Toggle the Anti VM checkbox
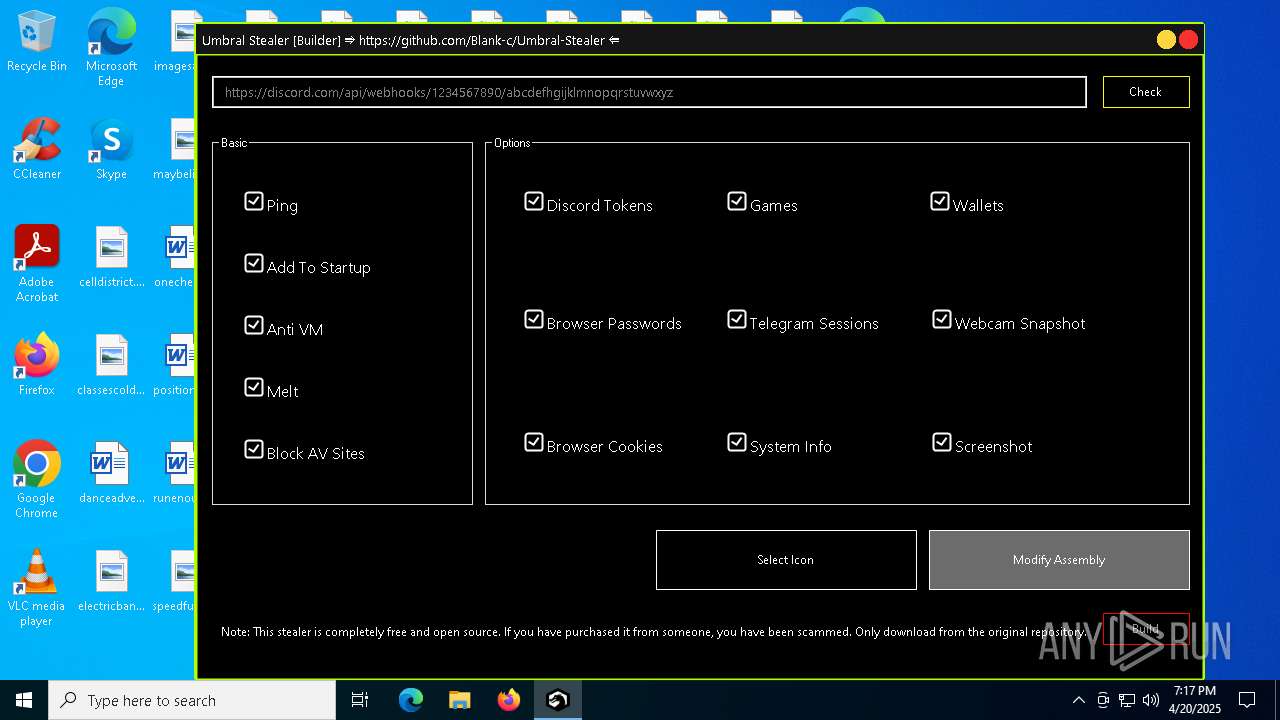 [x=254, y=325]
